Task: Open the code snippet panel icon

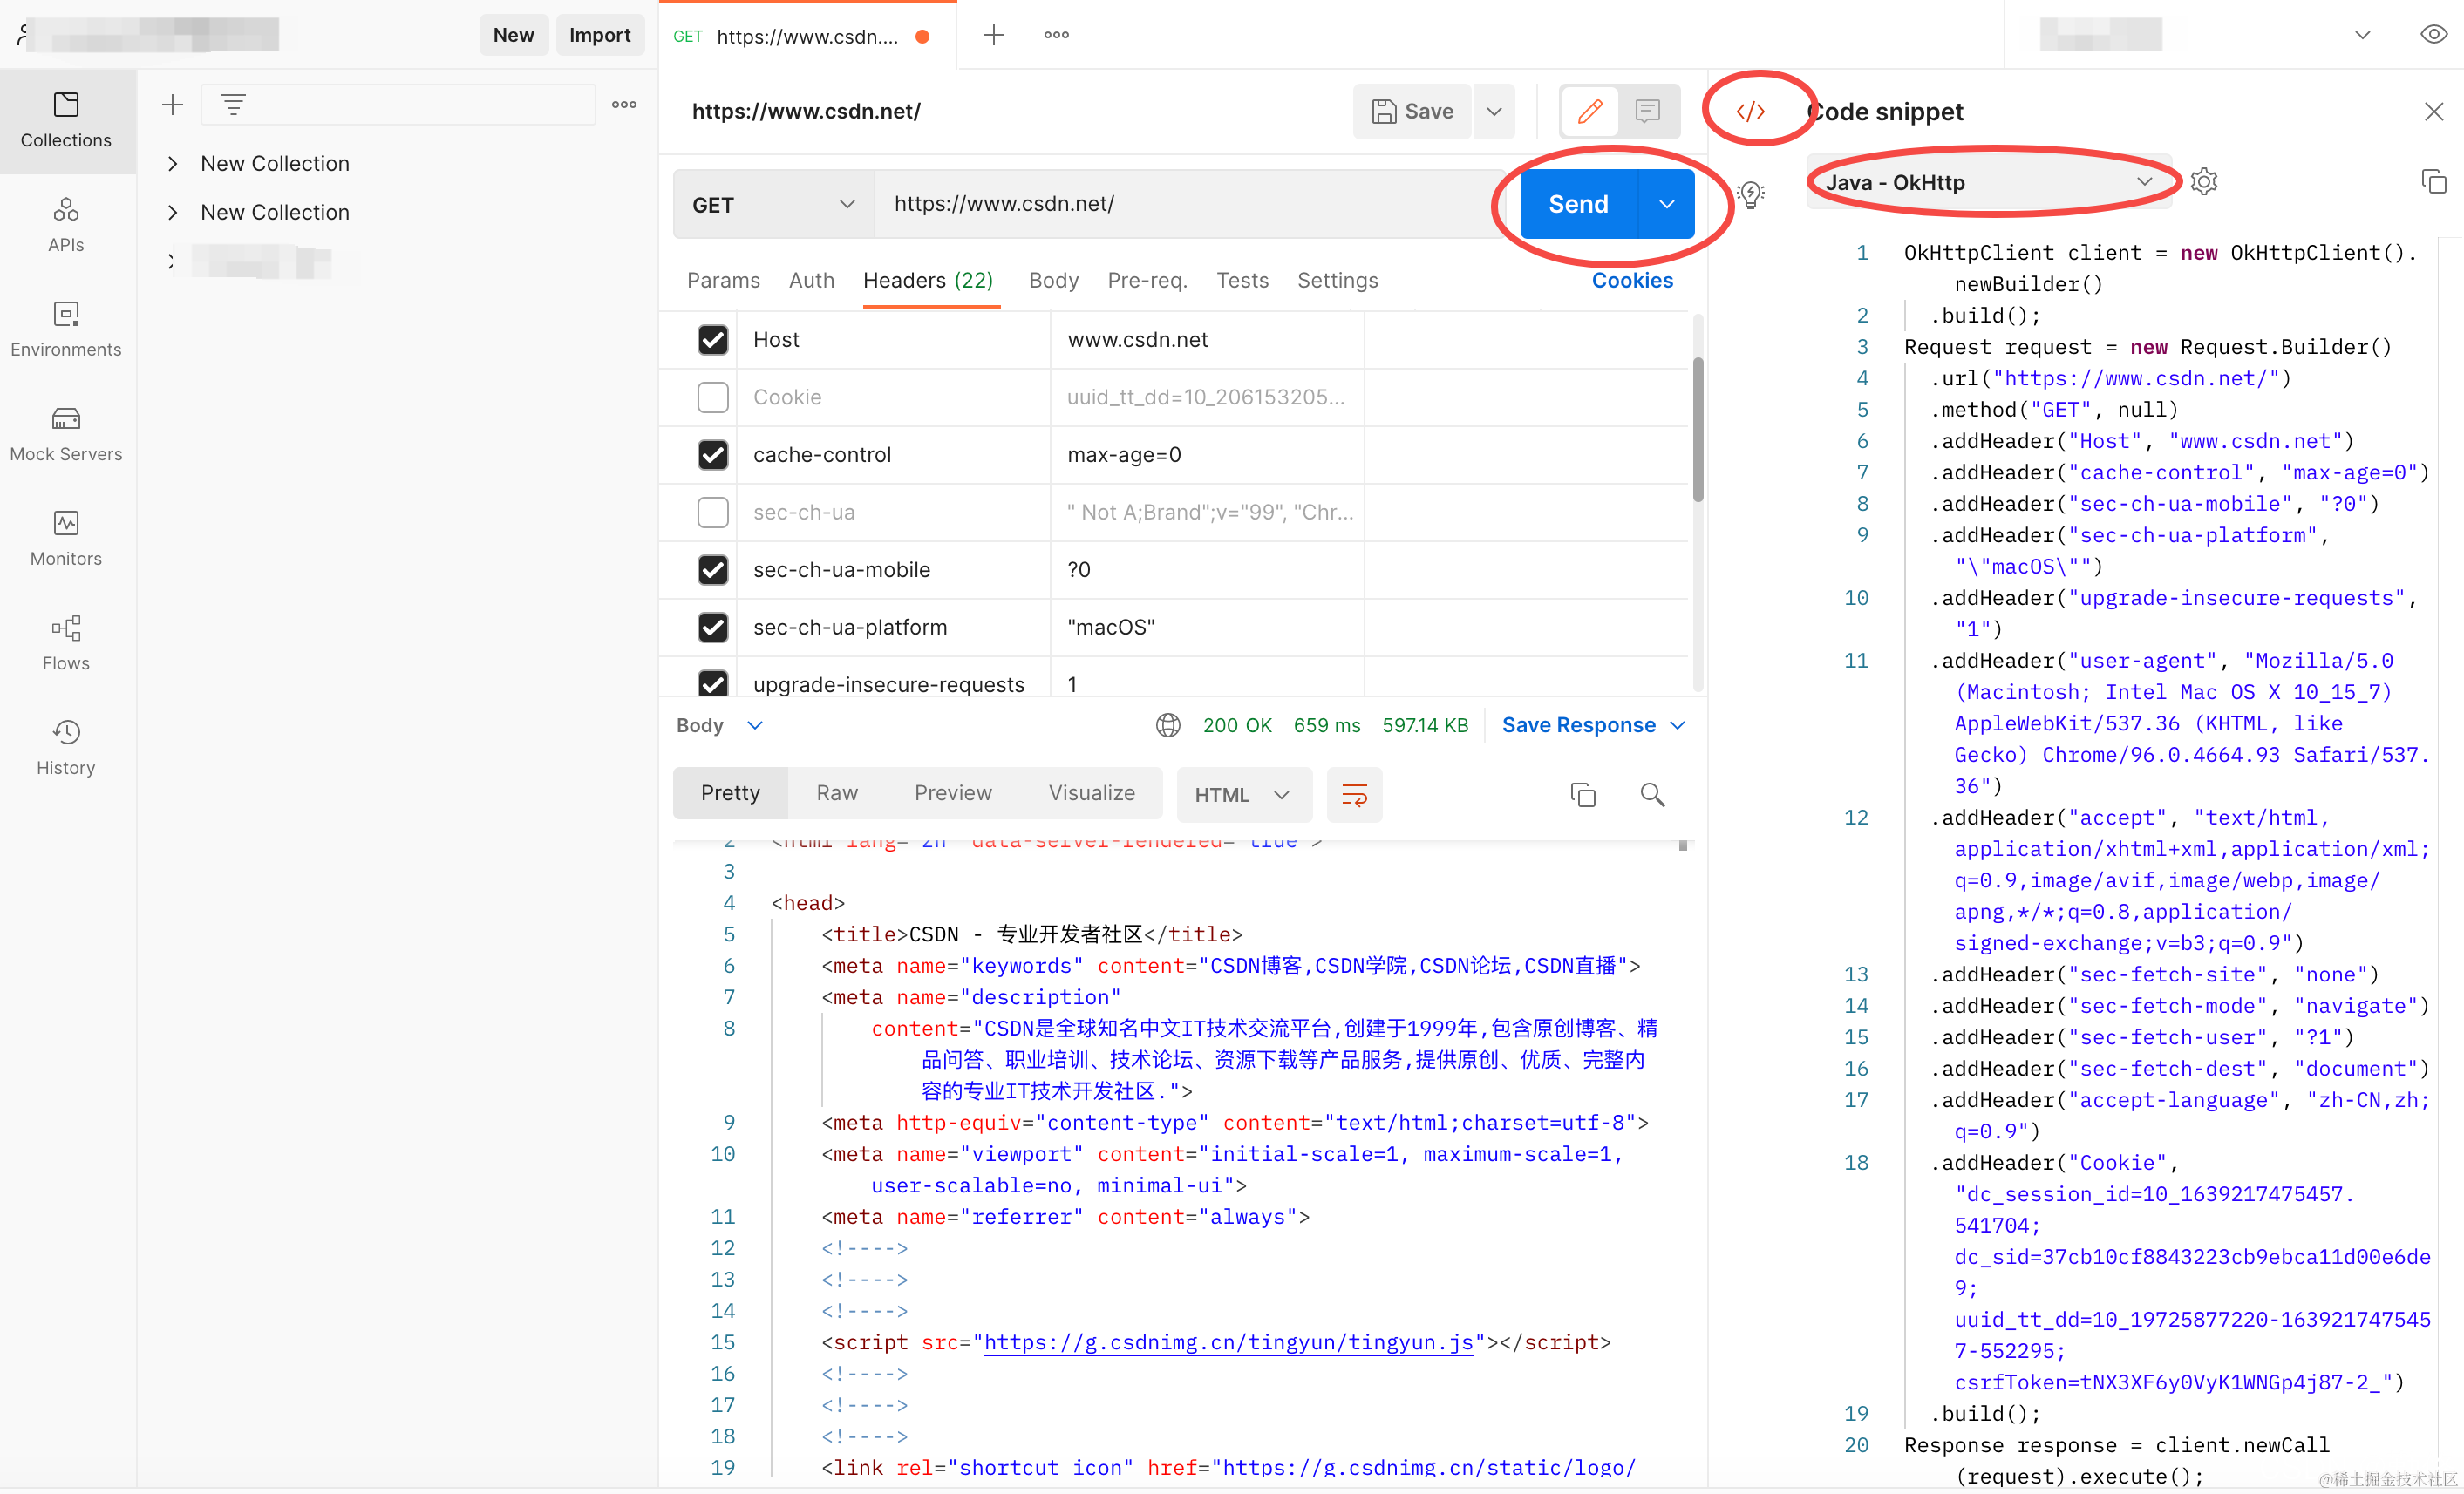Action: coord(1750,111)
